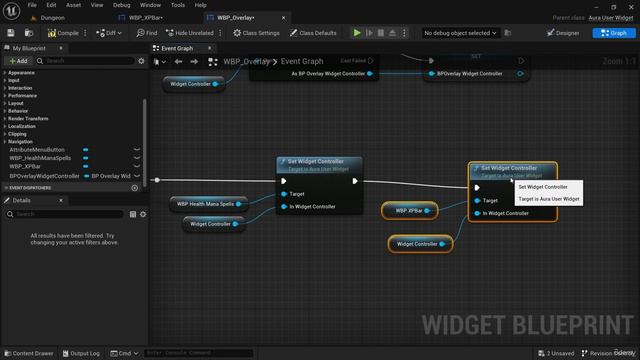Open the Diff dropdown
The width and height of the screenshot is (640, 360).
coord(109,33)
